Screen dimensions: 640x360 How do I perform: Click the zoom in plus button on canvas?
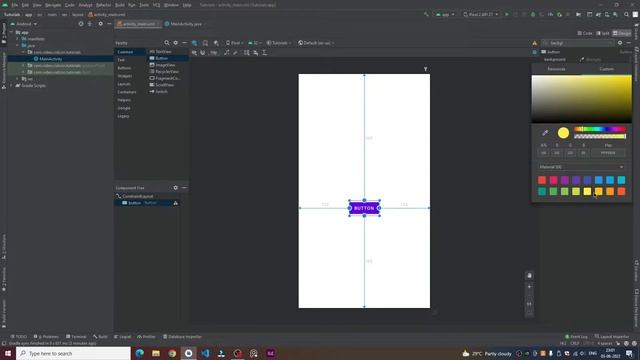(x=529, y=287)
